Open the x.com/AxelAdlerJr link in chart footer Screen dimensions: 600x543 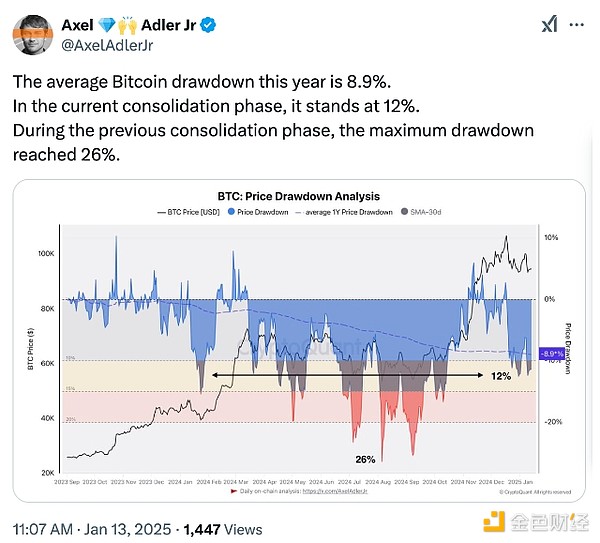tap(335, 491)
